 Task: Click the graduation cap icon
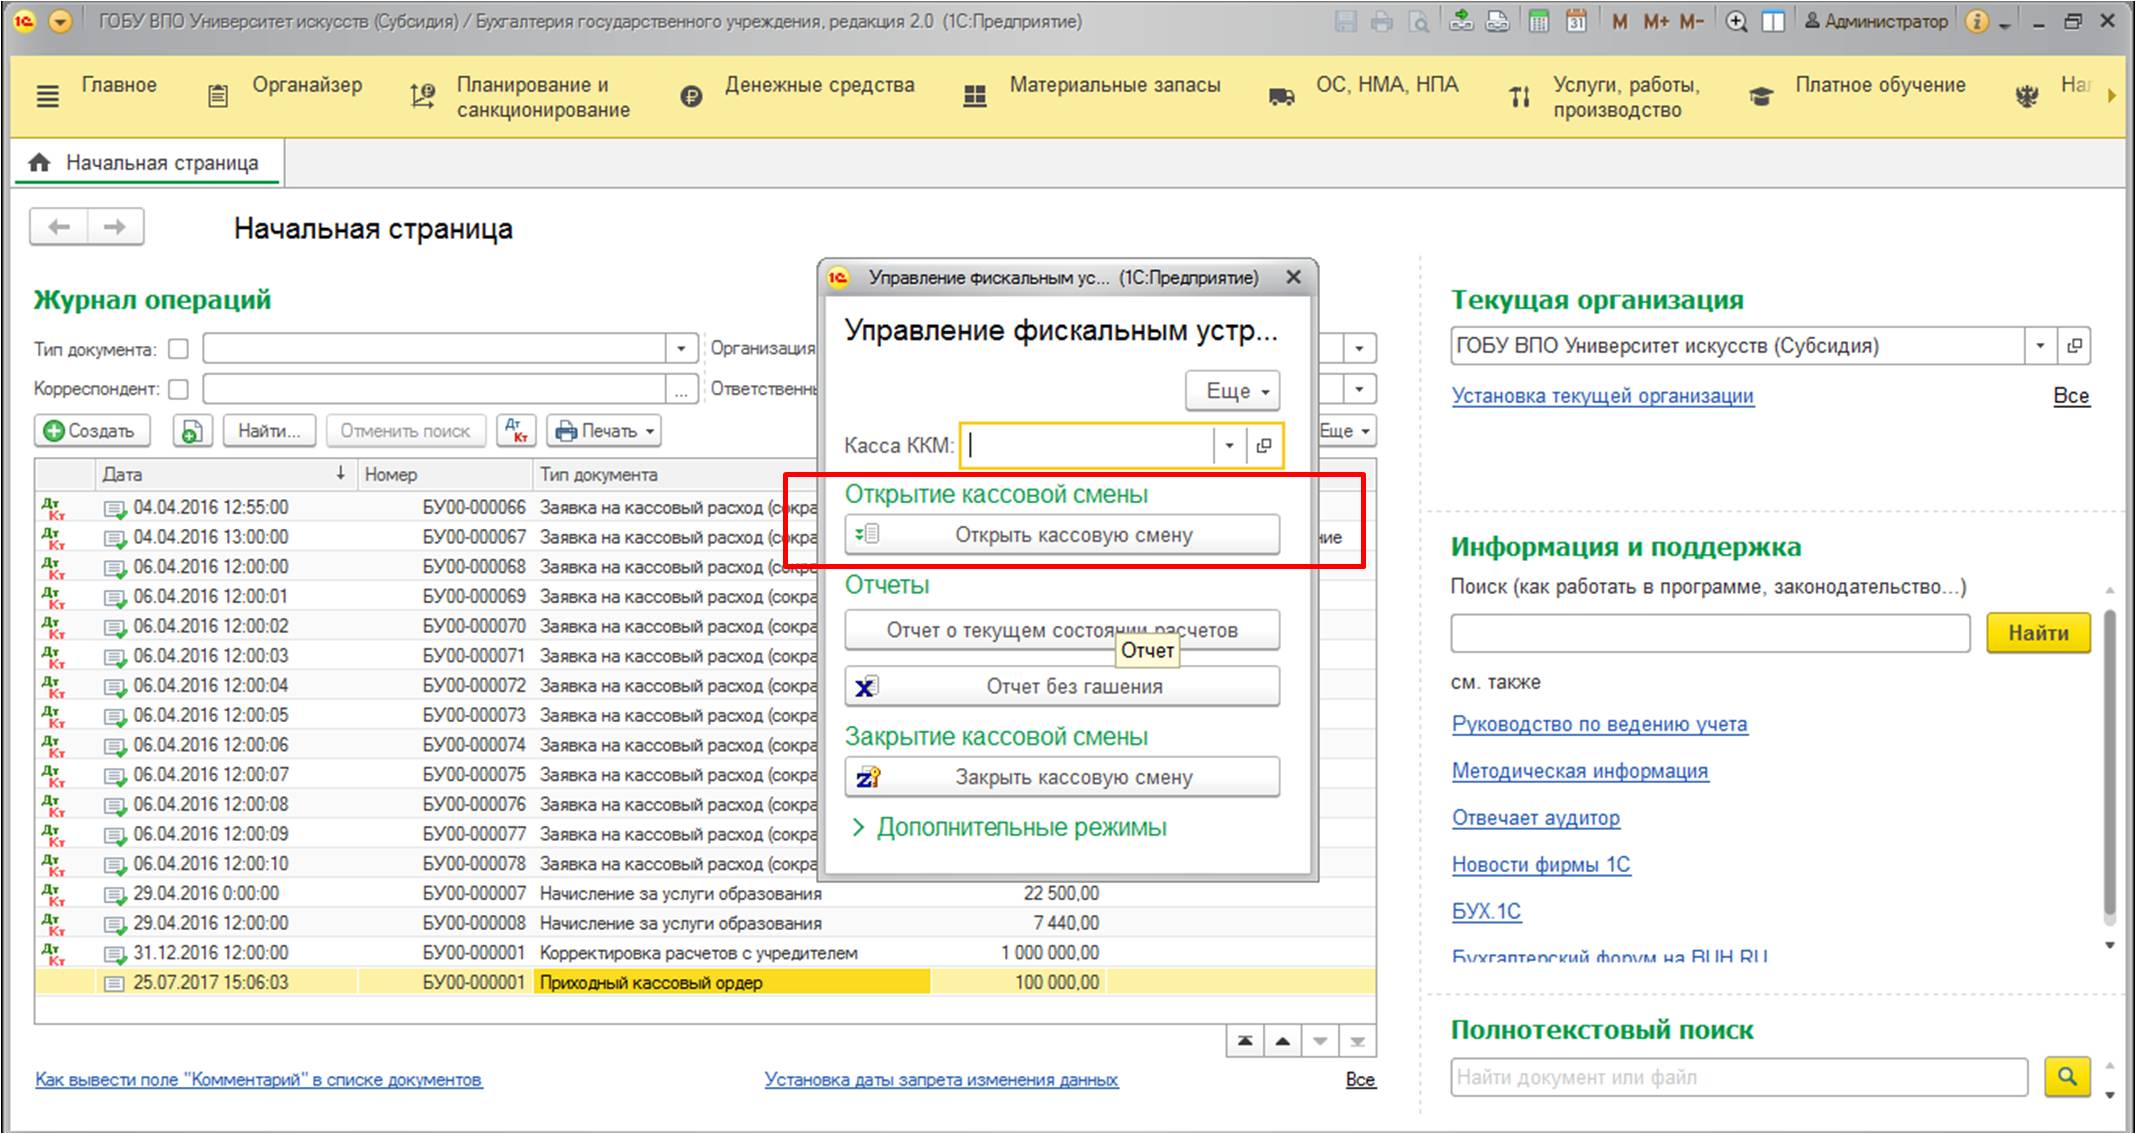click(x=1761, y=96)
